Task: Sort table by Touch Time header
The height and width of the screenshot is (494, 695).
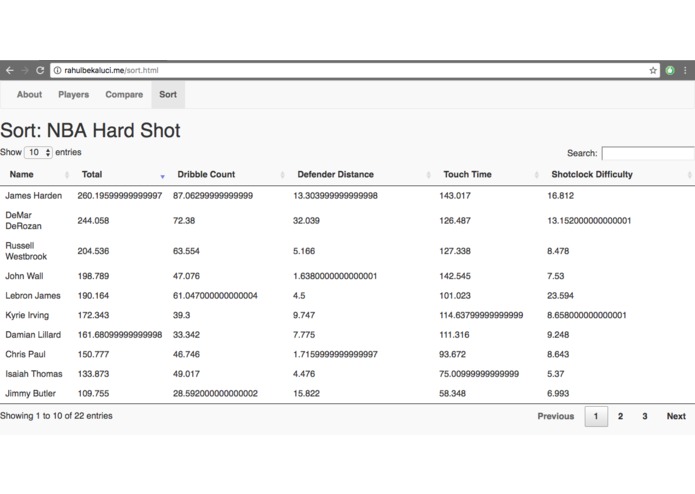Action: 489,175
